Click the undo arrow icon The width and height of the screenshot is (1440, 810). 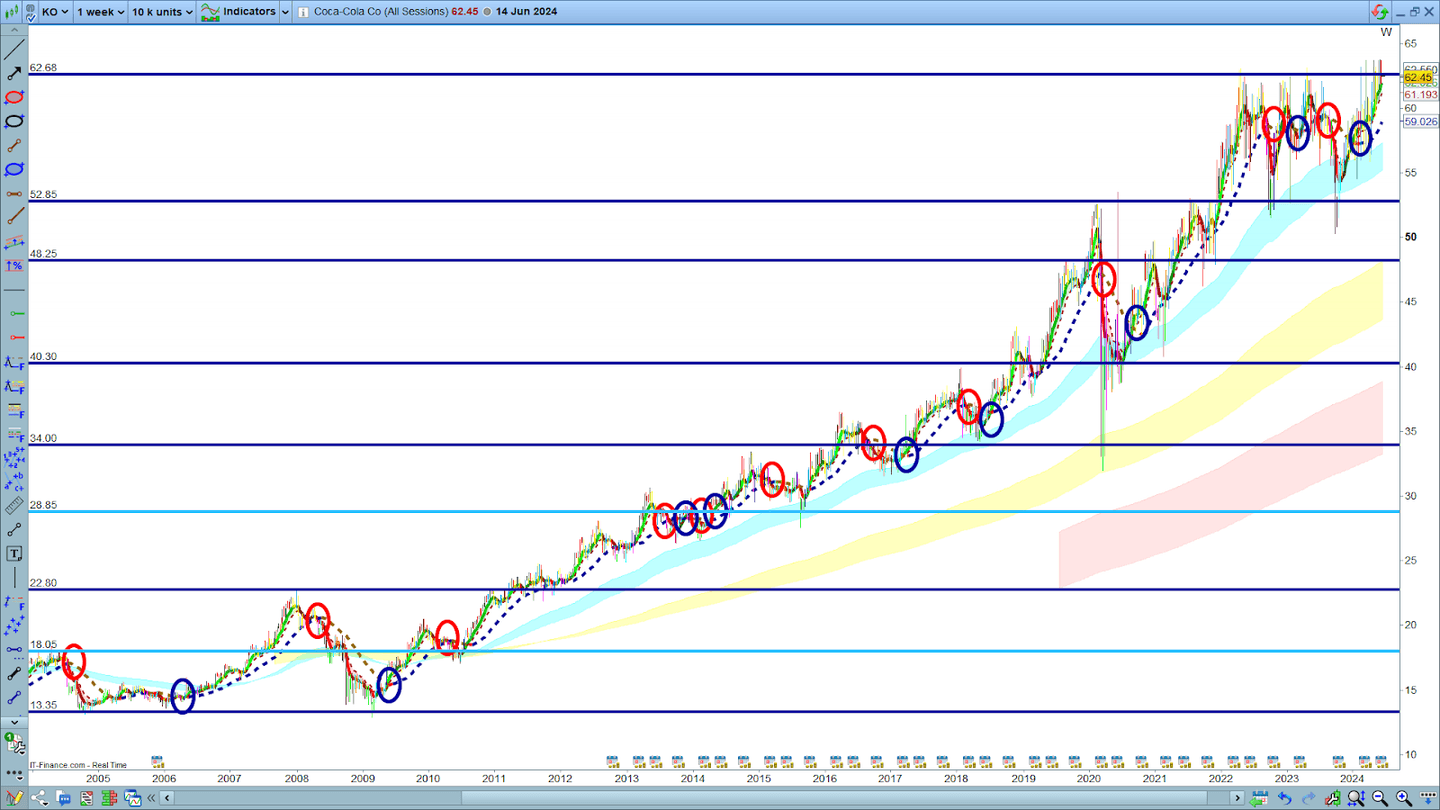(x=1284, y=798)
